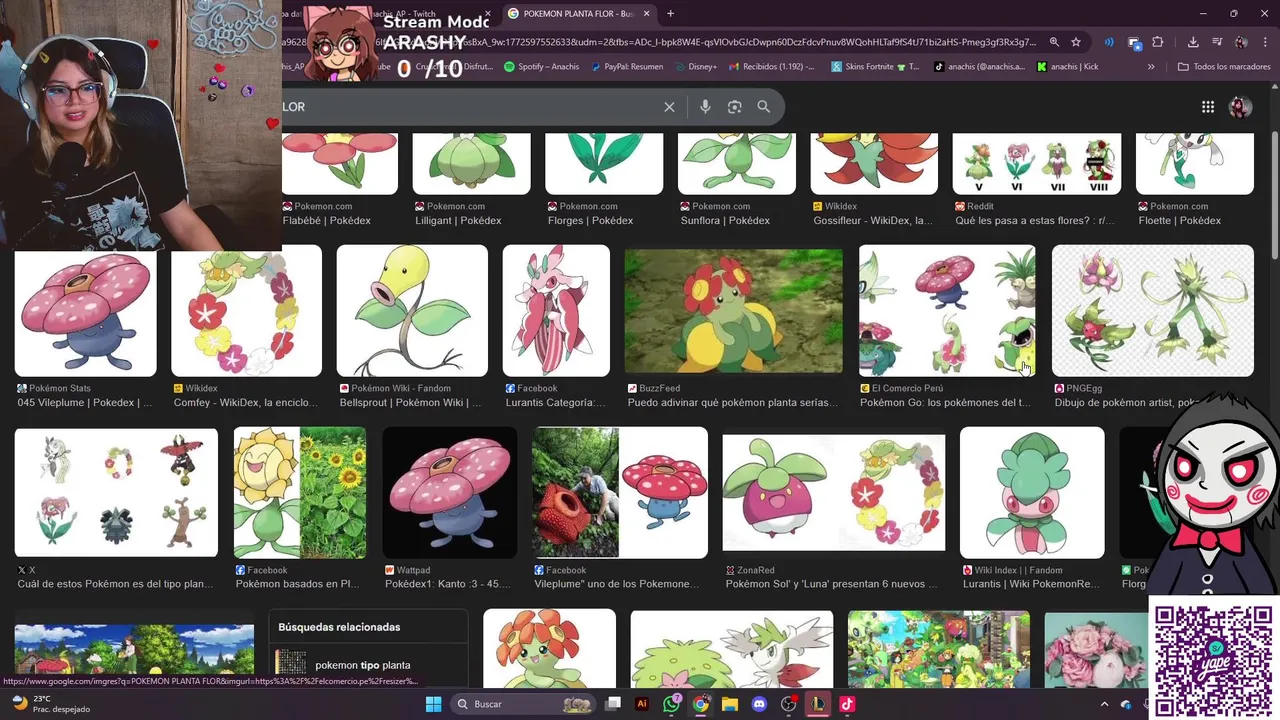Open the sunflower Sunflora Facebook image
This screenshot has height=720, width=1280.
[300, 492]
